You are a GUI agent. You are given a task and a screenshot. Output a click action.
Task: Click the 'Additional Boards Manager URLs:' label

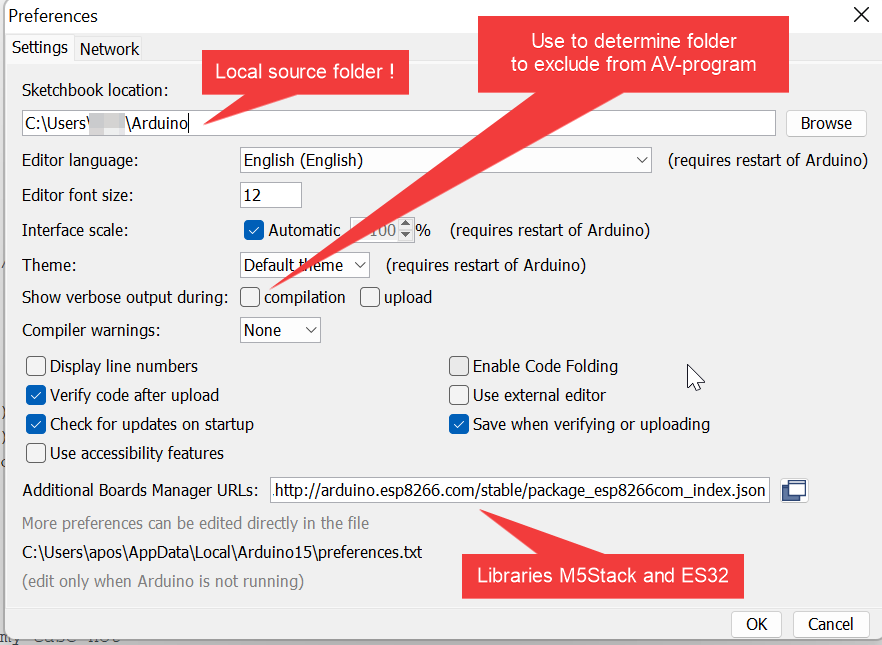point(140,490)
